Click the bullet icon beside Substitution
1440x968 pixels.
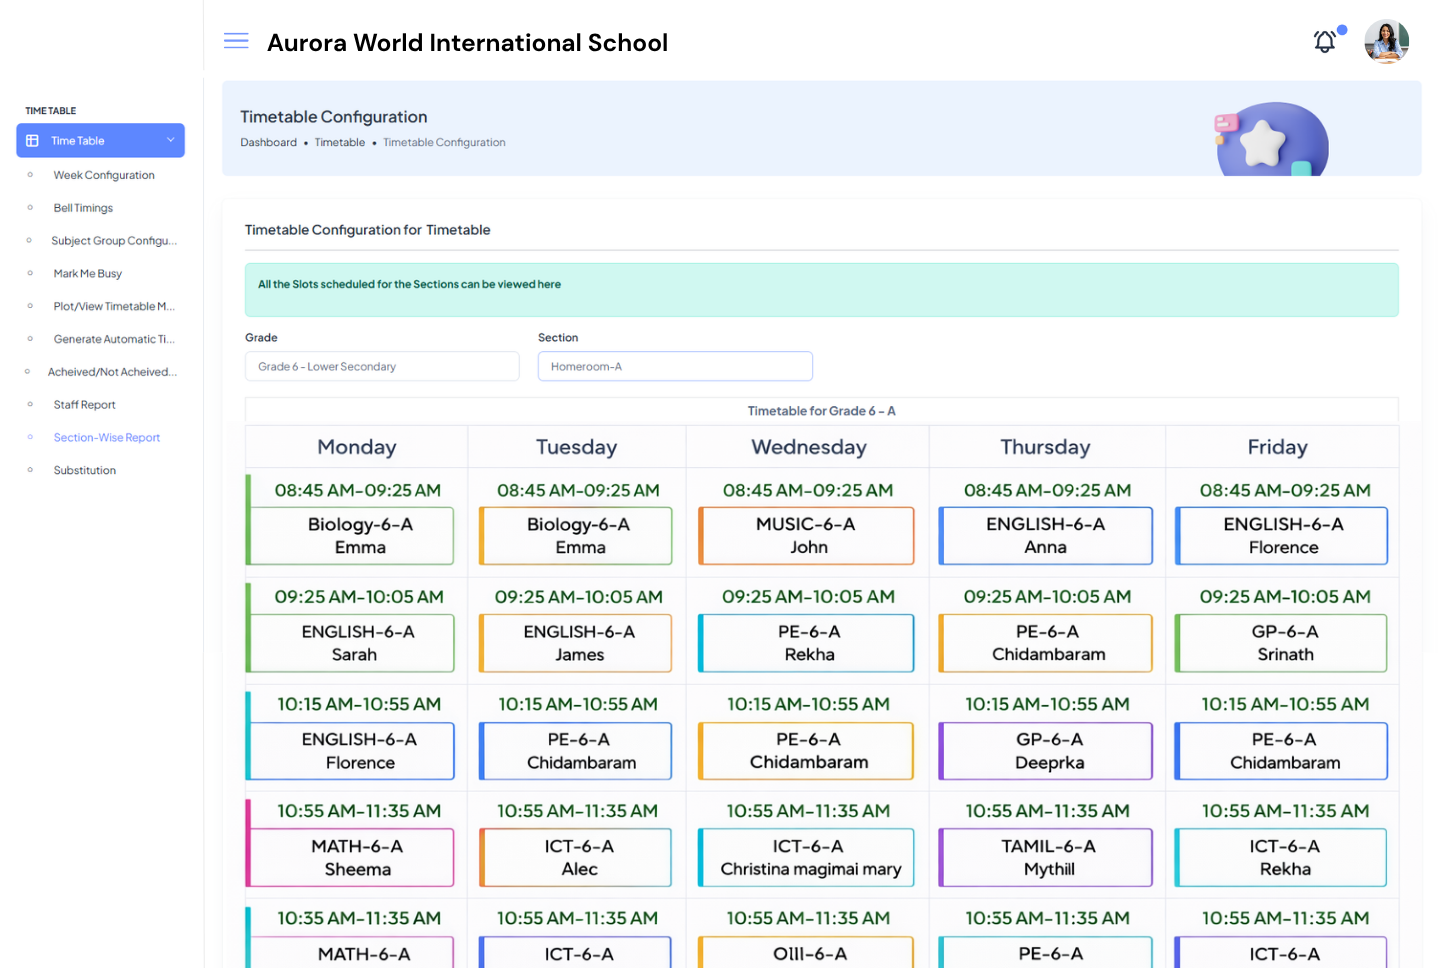coord(30,470)
